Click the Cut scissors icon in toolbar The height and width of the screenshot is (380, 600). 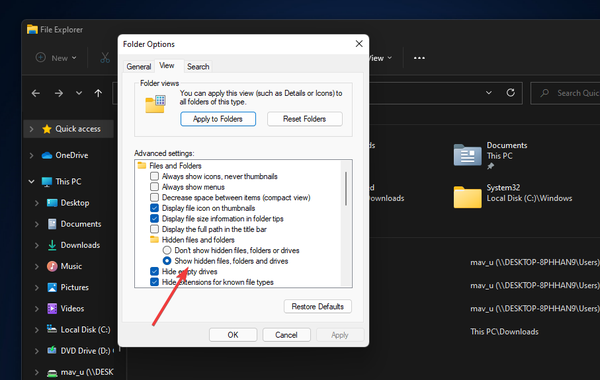pos(105,58)
